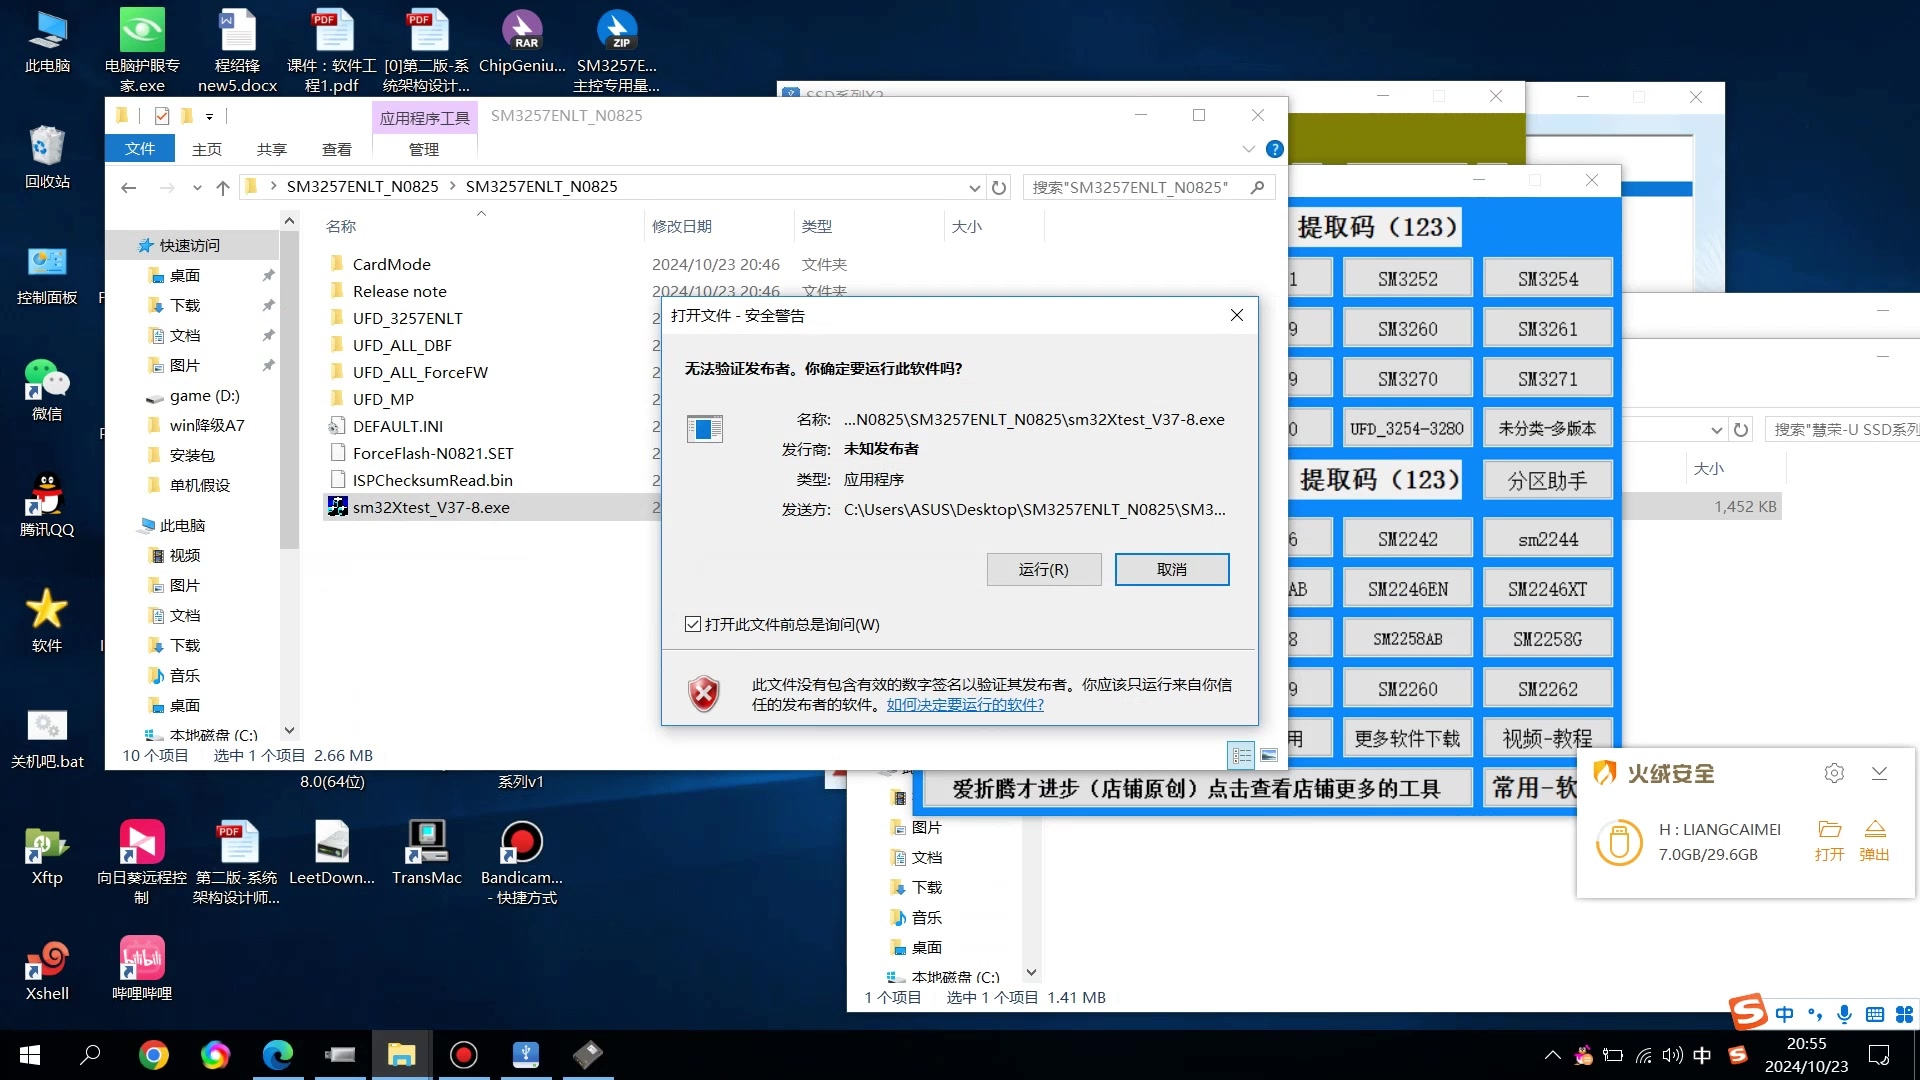
Task: Click the SM2246EN button in blue tool window
Action: tap(1407, 589)
